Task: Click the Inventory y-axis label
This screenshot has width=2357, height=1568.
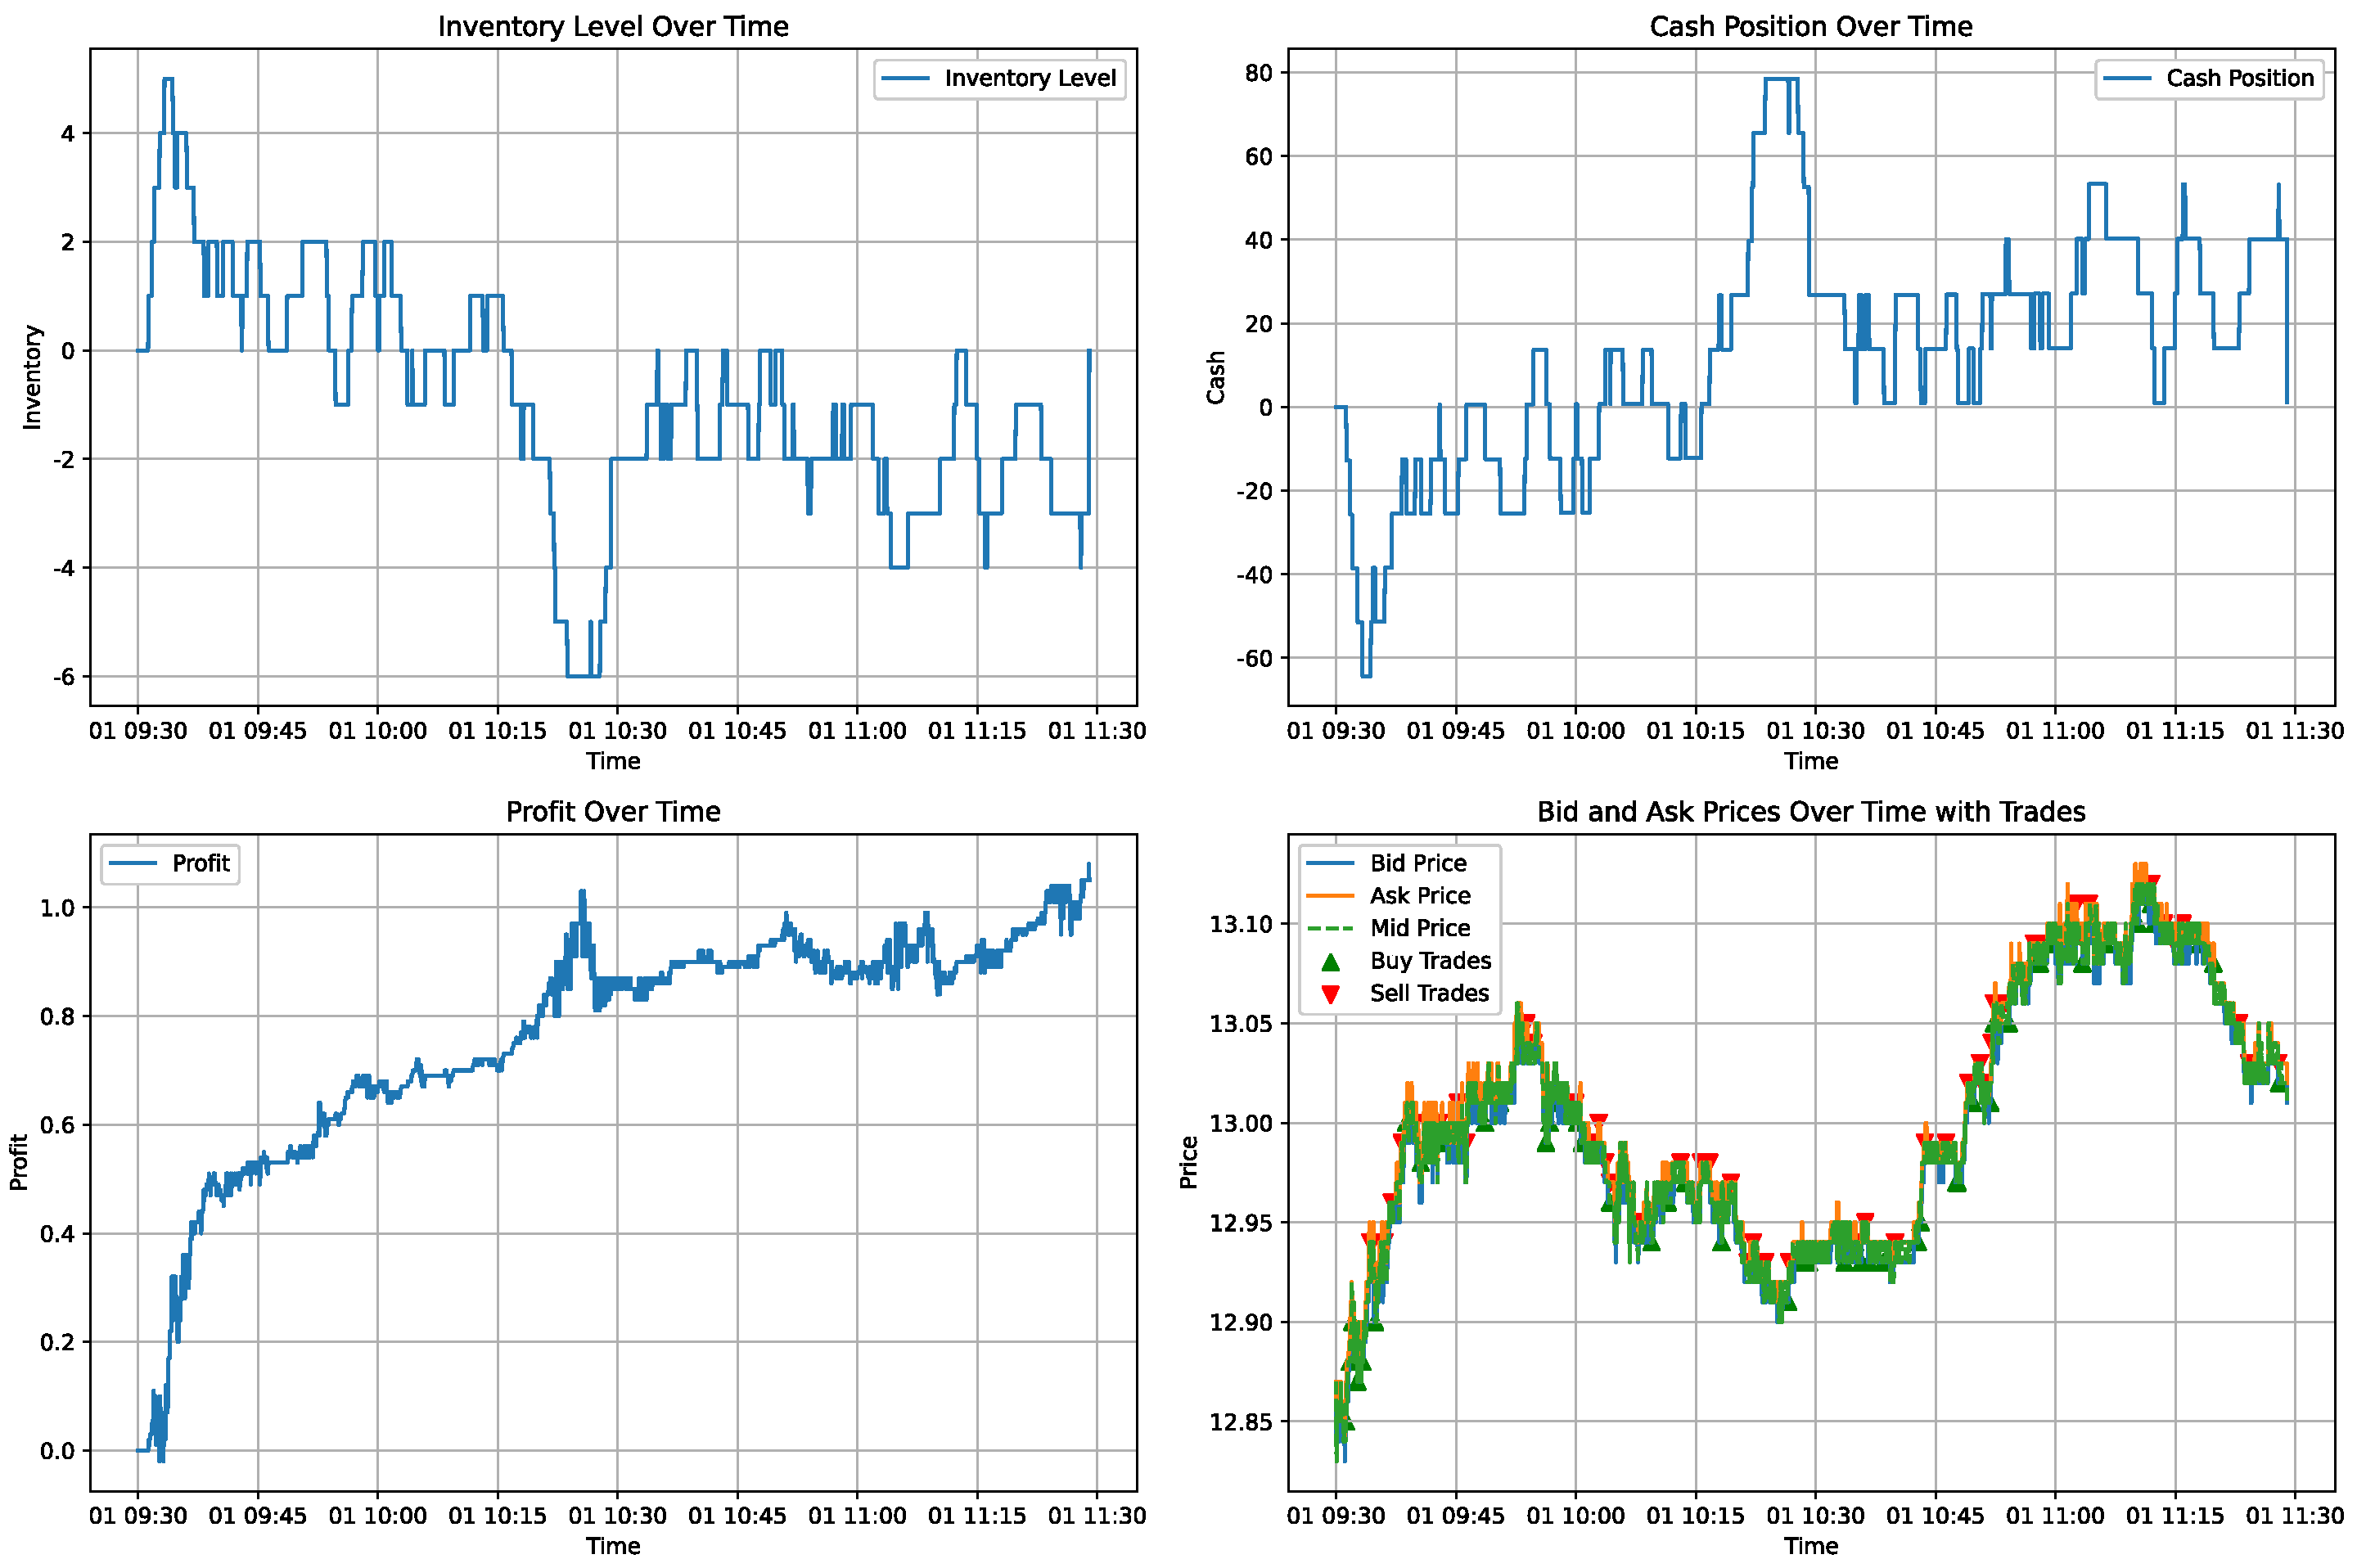Action: point(32,377)
